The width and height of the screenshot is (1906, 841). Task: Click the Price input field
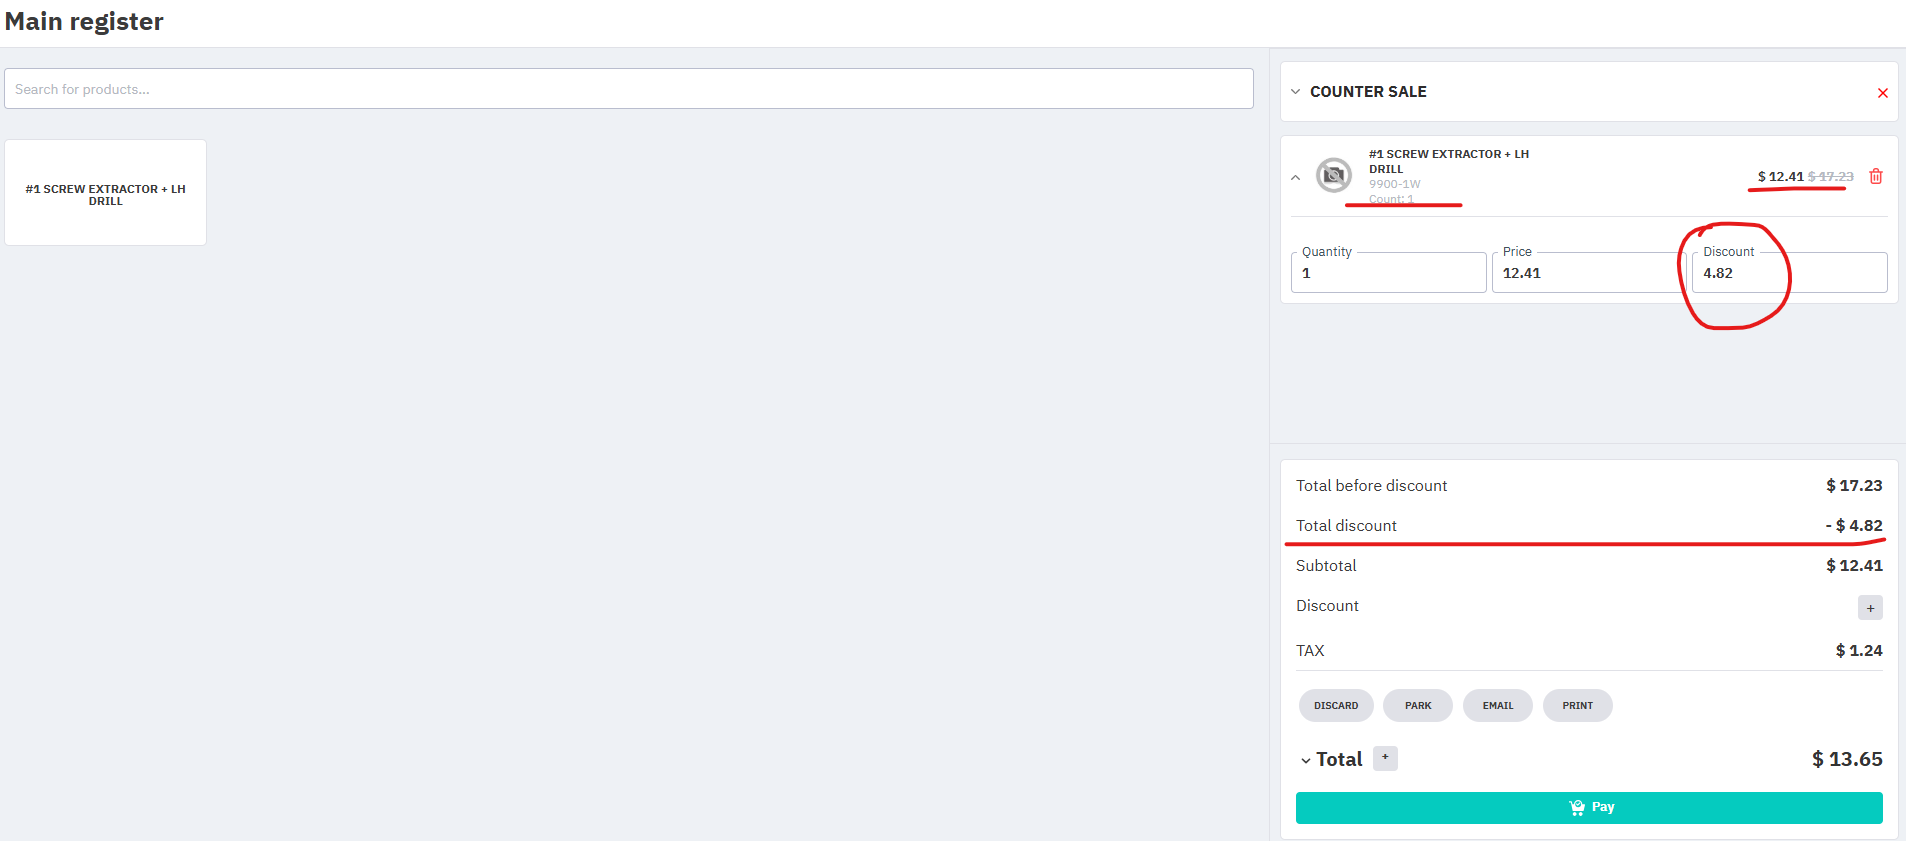tap(1587, 273)
